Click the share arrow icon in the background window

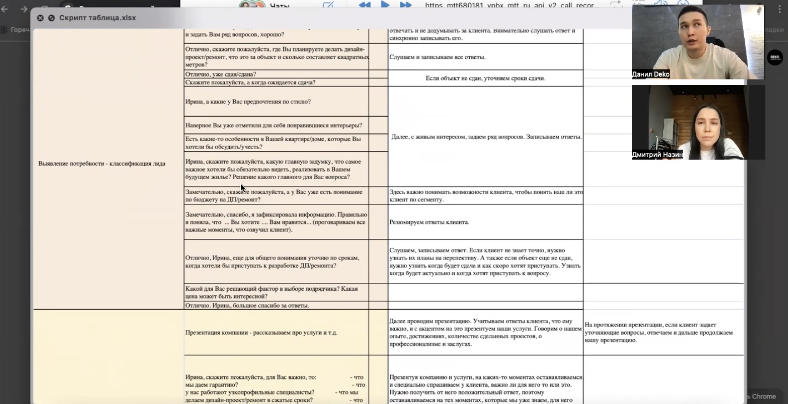tap(616, 5)
